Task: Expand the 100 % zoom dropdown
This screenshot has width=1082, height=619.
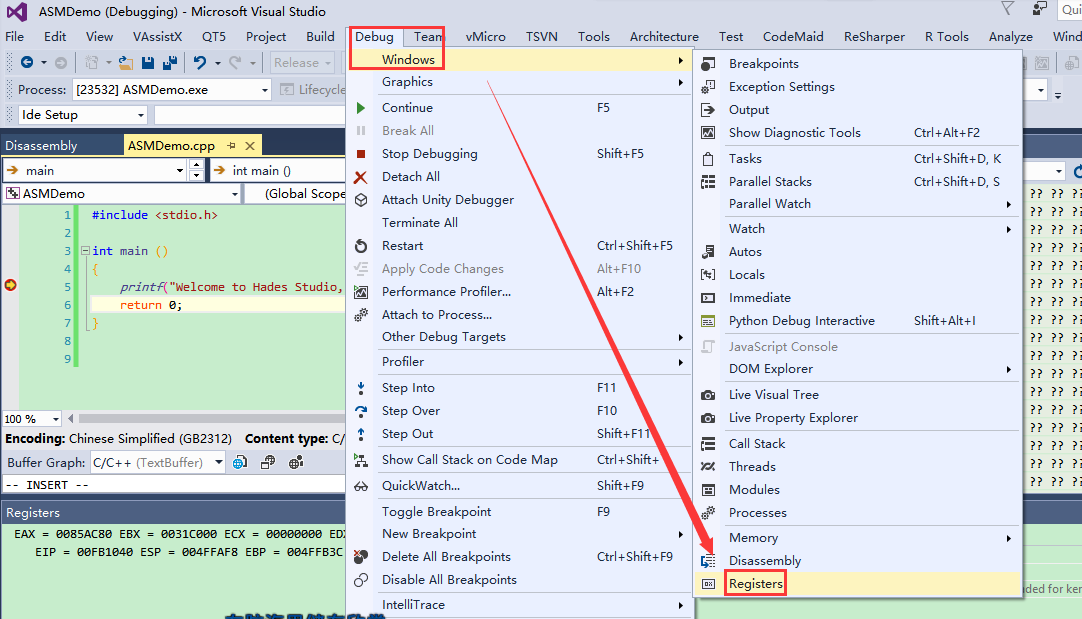Action: pyautogui.click(x=54, y=419)
